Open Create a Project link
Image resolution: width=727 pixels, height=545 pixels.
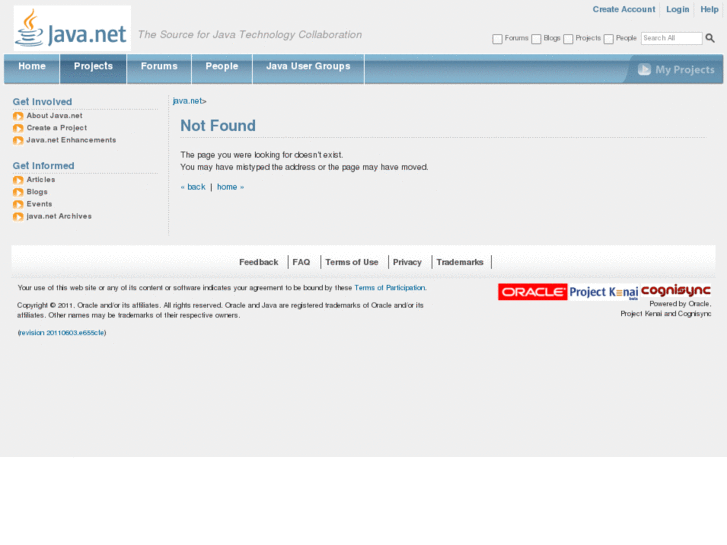[57, 128]
